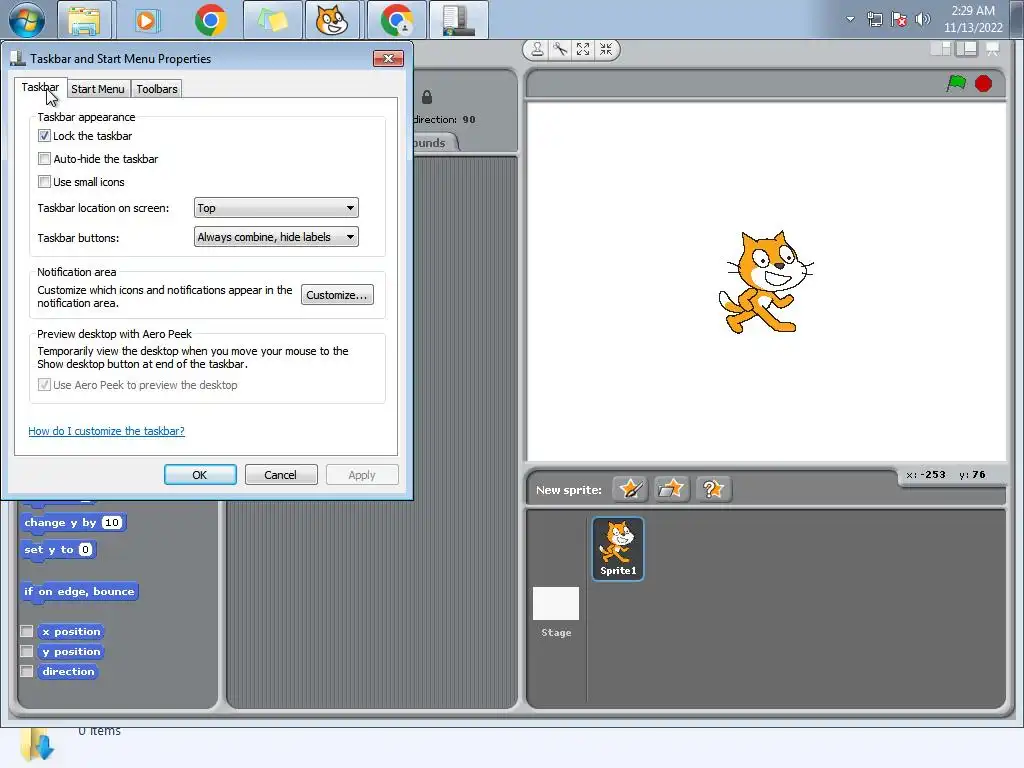Image resolution: width=1024 pixels, height=768 pixels.
Task: Toggle direction reporter checkbox
Action: click(27, 671)
